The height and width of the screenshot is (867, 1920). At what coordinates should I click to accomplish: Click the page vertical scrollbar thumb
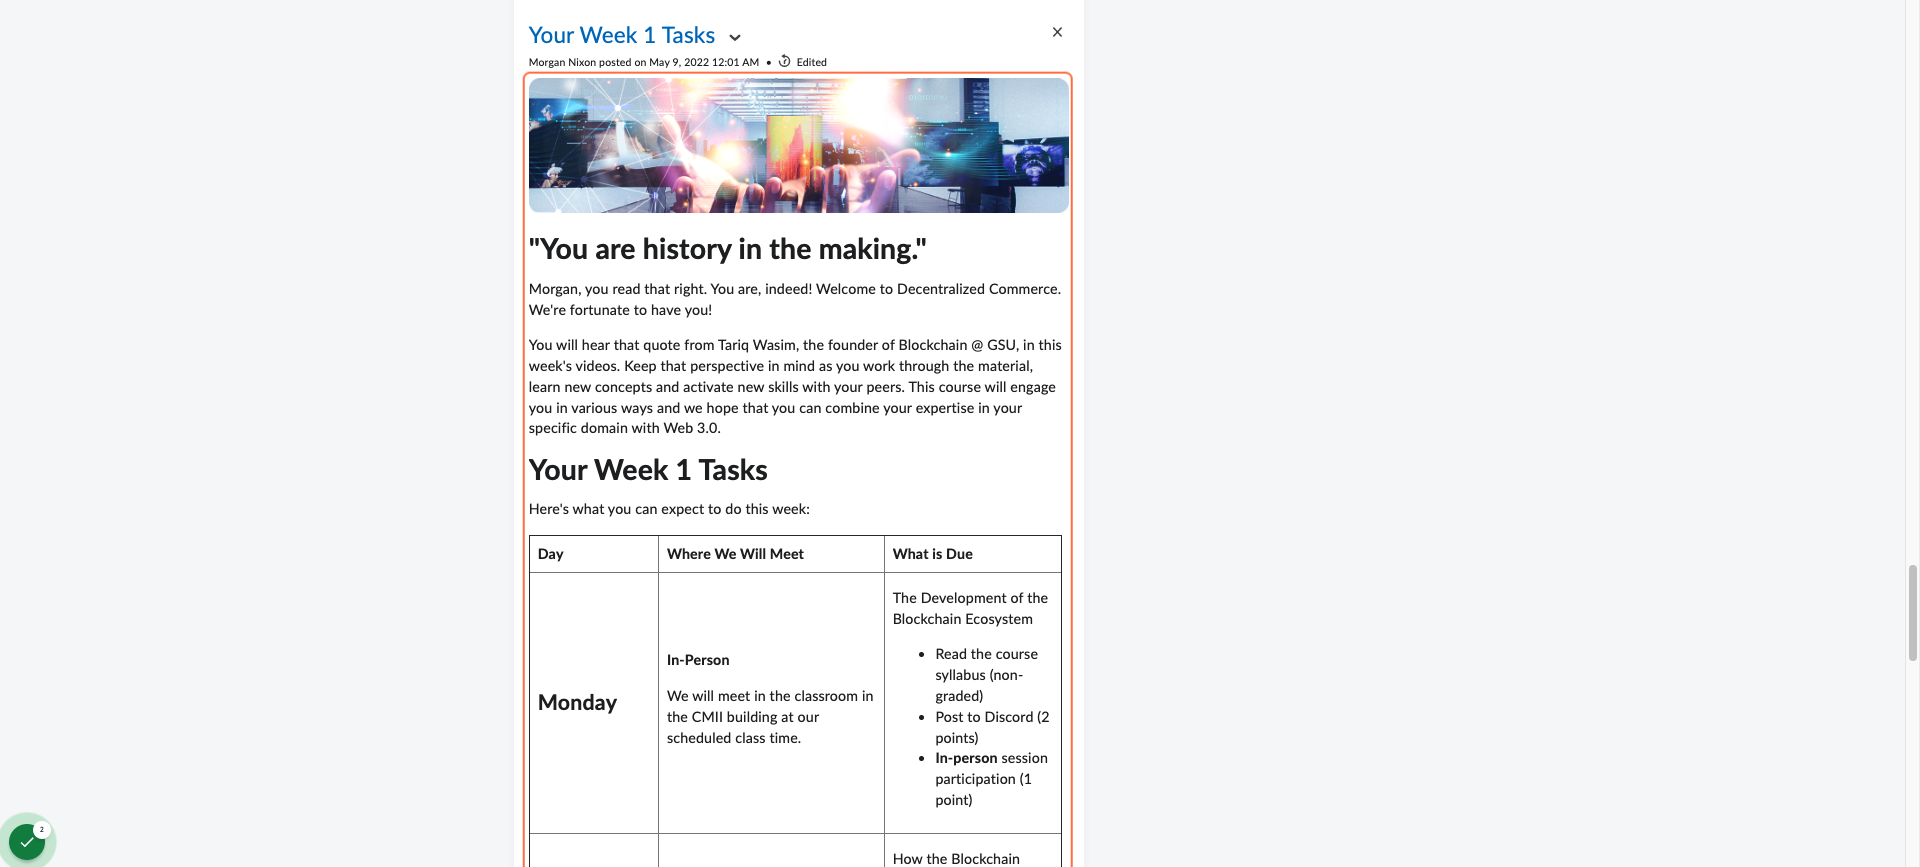1913,612
